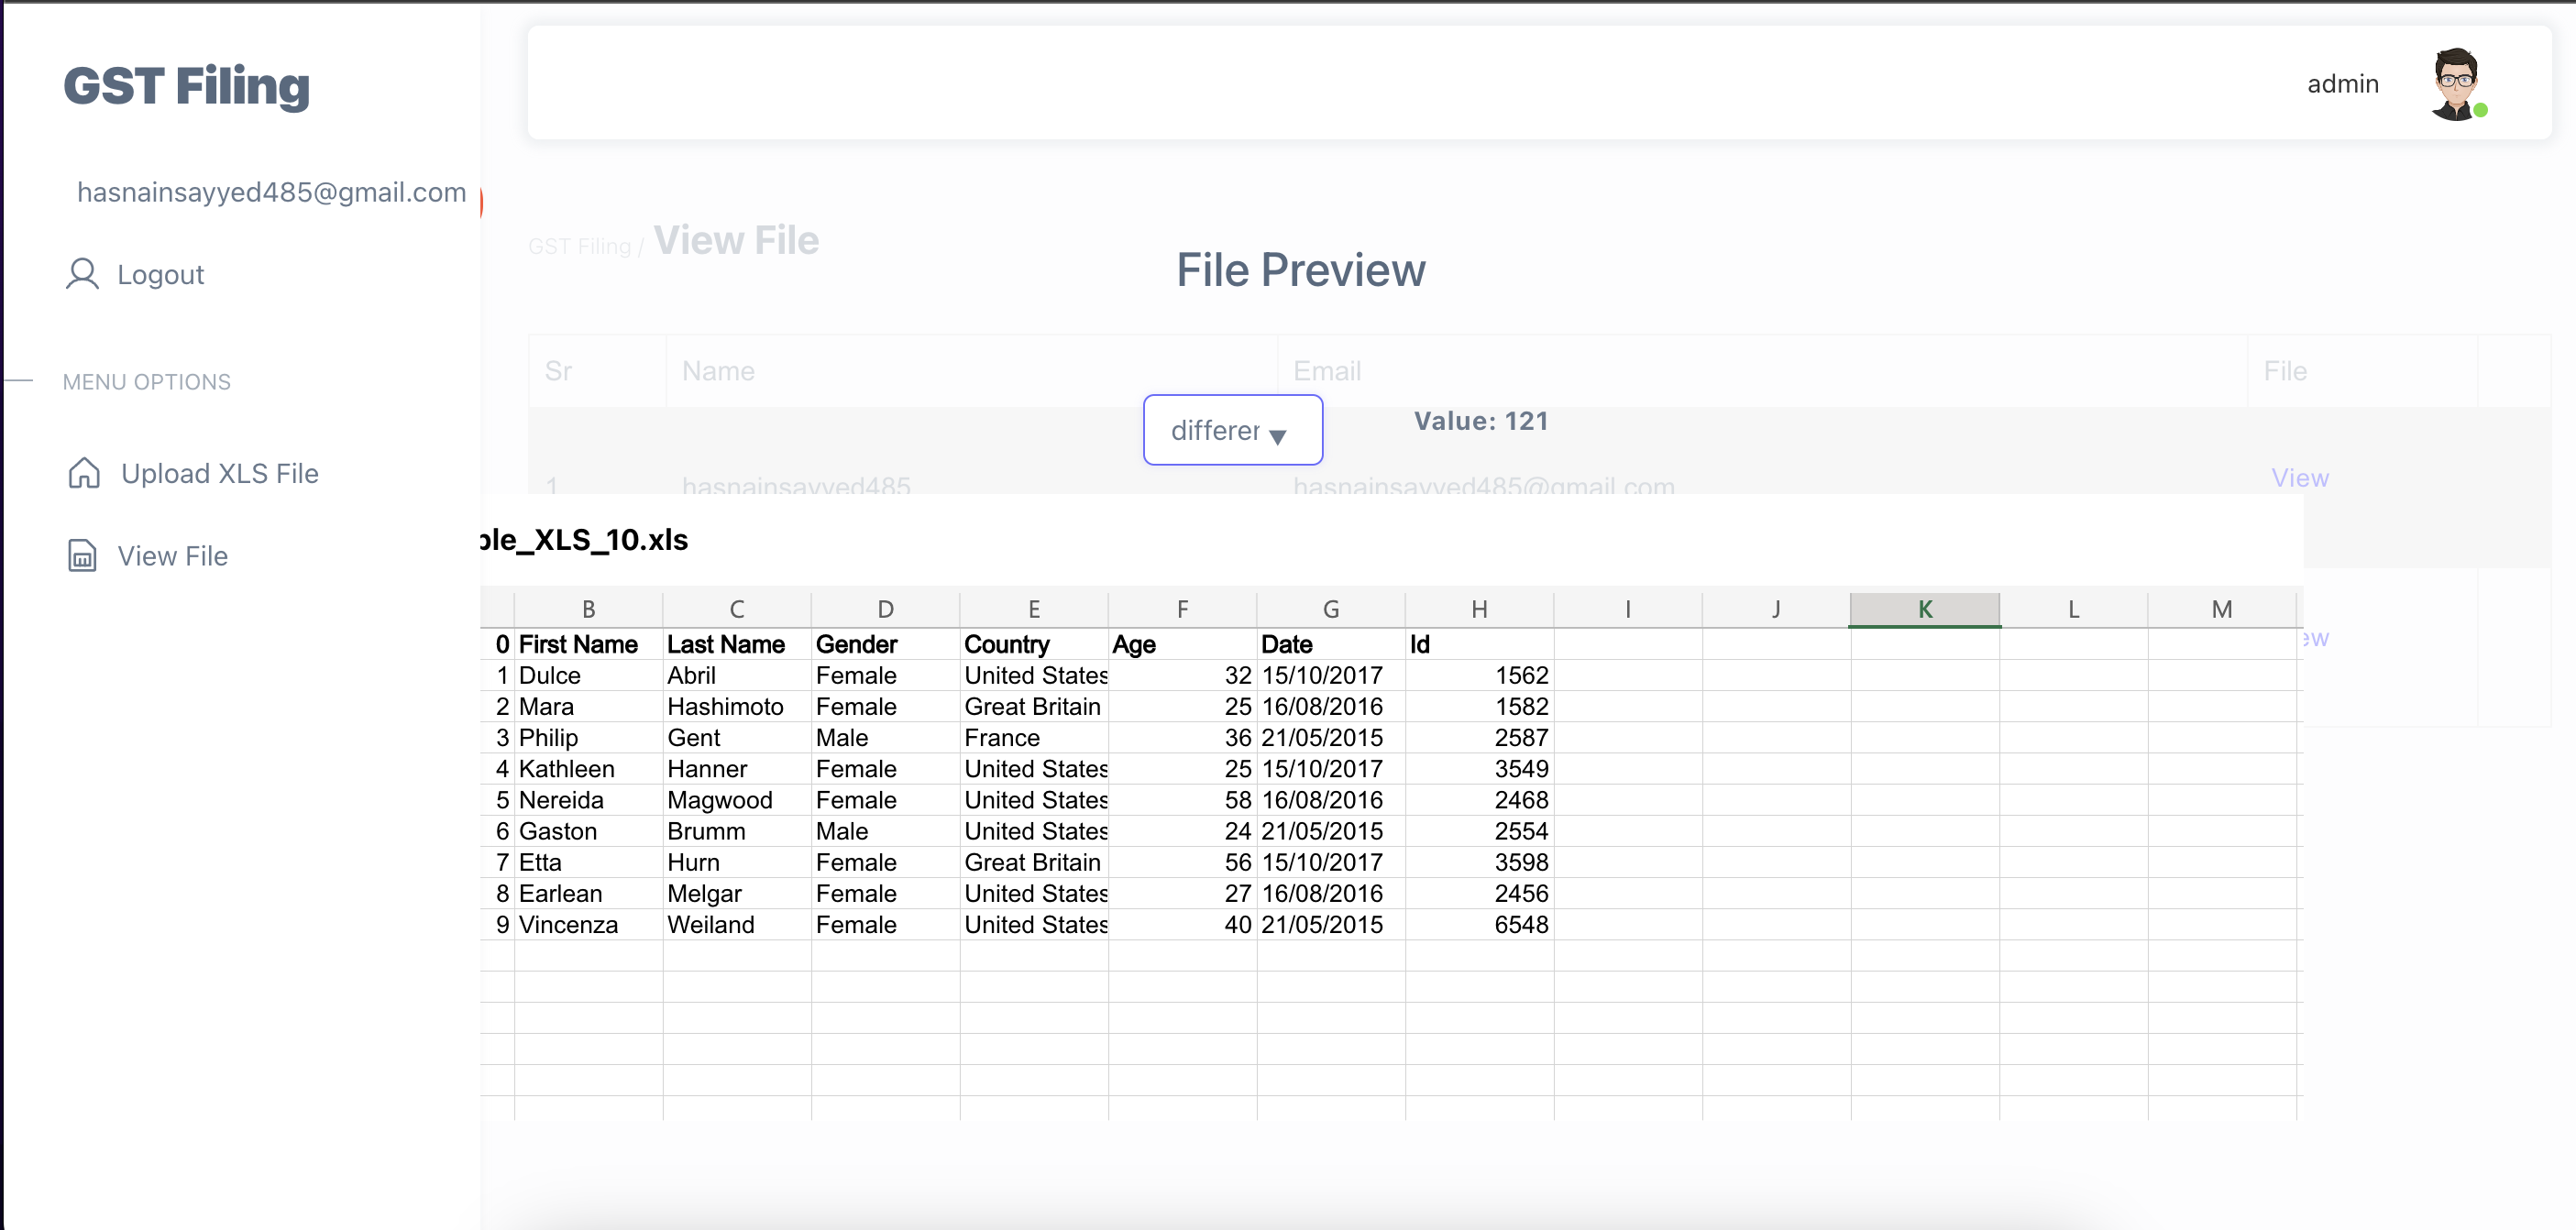
Task: Click the Hashimoto last name cell
Action: (x=734, y=707)
